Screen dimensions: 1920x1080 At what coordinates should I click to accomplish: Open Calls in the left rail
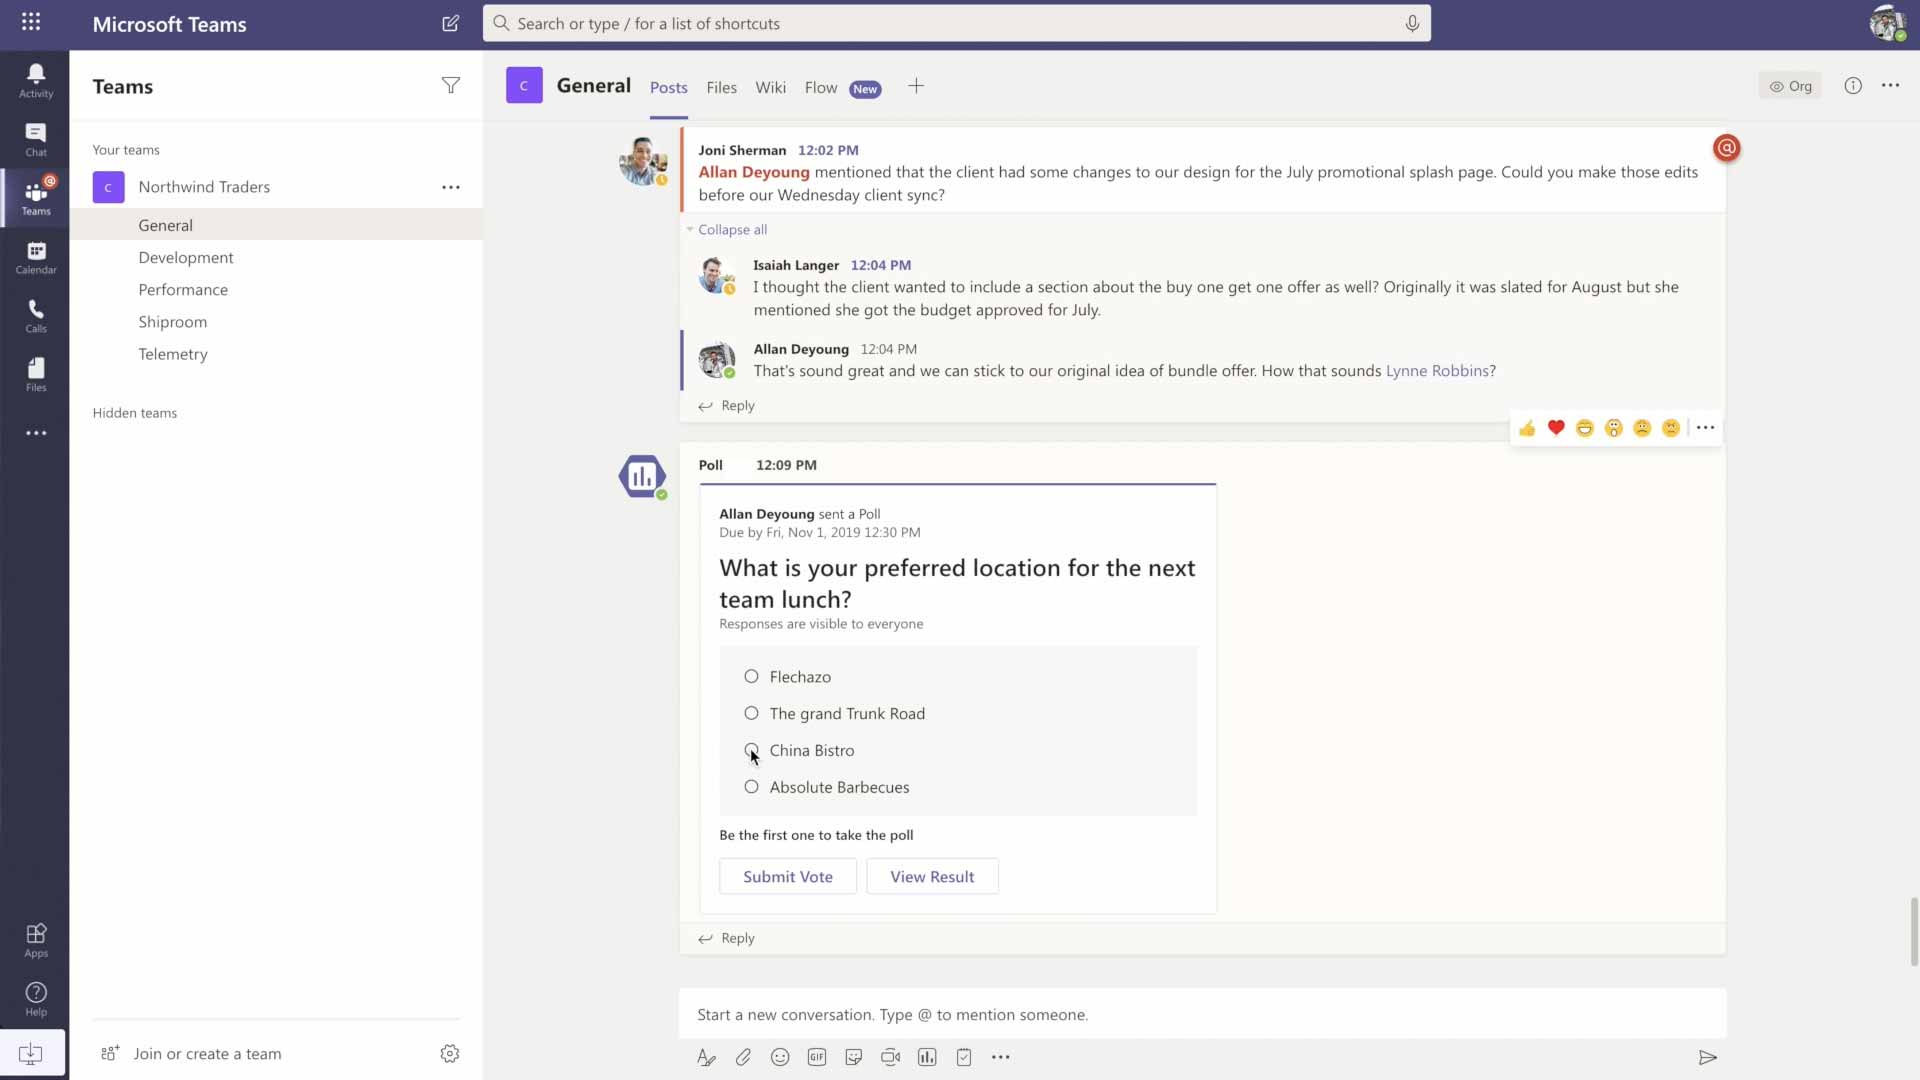(36, 316)
